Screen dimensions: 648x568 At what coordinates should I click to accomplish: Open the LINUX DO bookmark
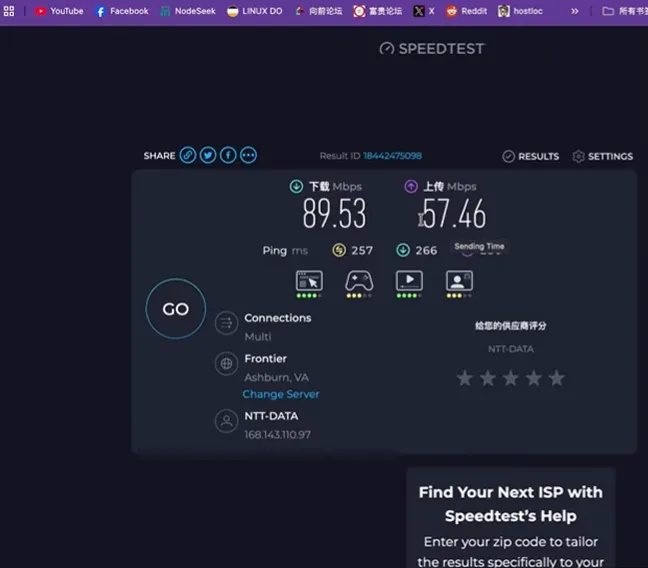tap(255, 11)
